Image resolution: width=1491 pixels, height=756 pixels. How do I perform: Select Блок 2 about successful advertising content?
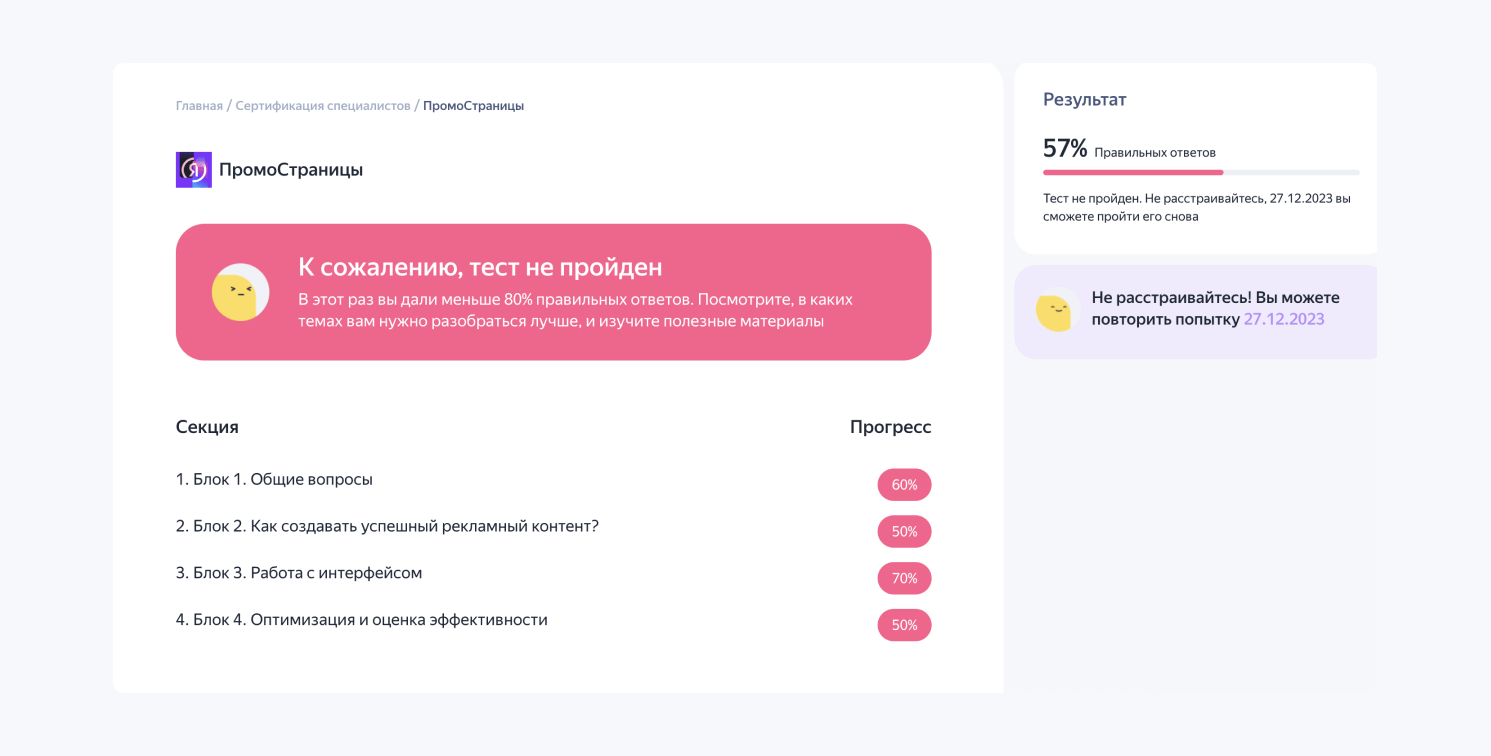387,526
